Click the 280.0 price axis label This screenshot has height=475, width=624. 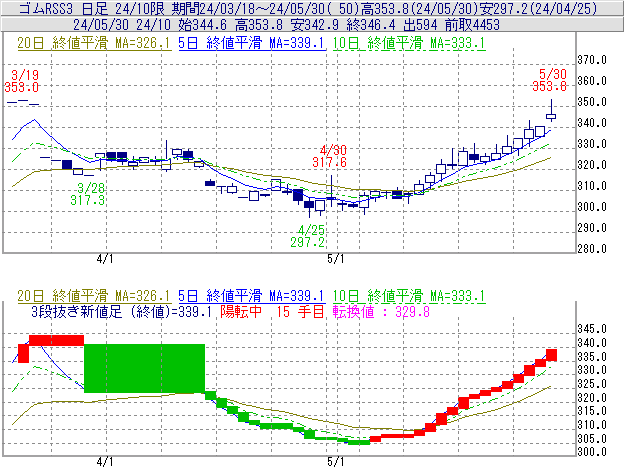[592, 249]
